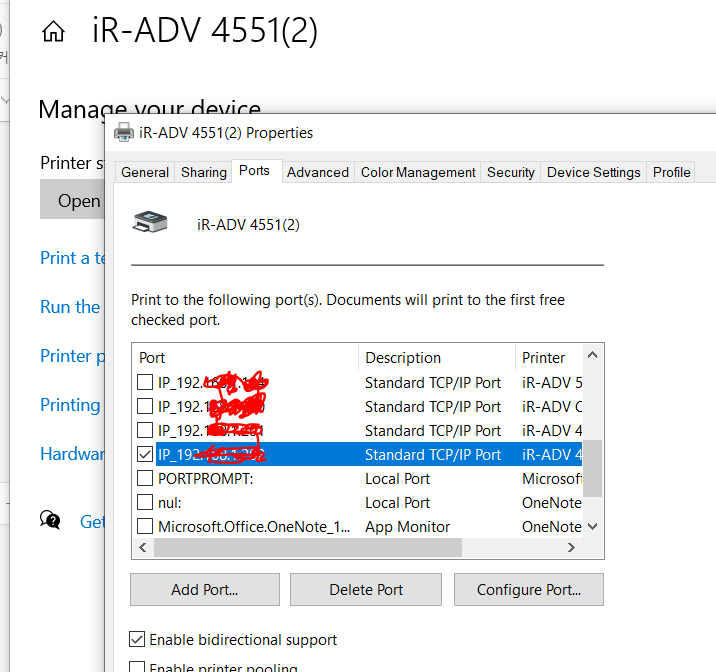Viewport: 716px width, 672px height.
Task: Click the Add Port... button
Action: [205, 589]
